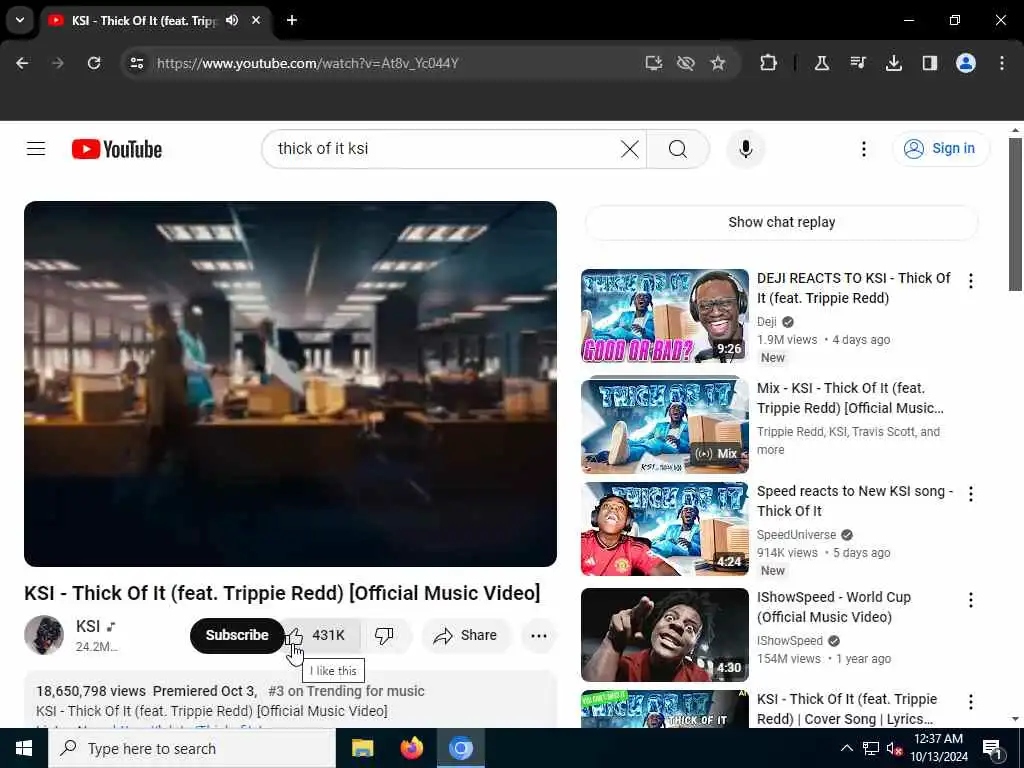Select the youtube.com URL in address bar
Image resolution: width=1024 pixels, height=768 pixels.
pos(308,63)
